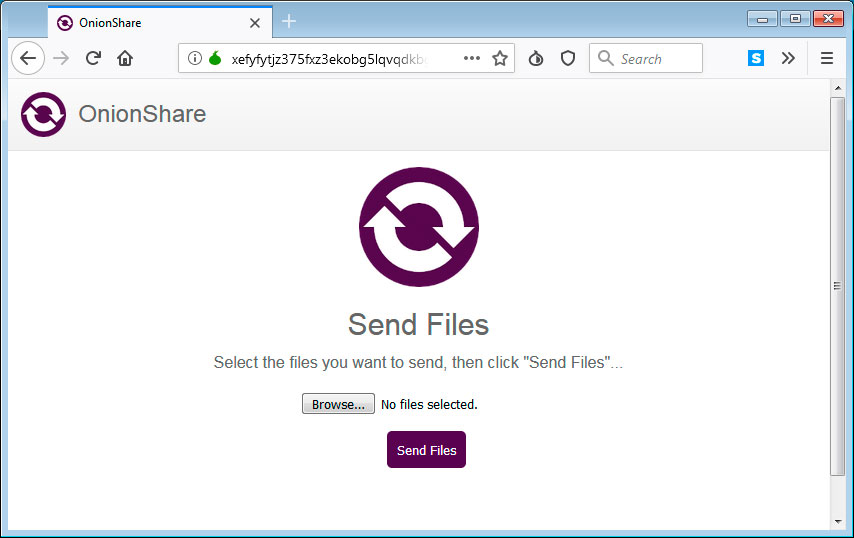Click the security level shield icon
The height and width of the screenshot is (538, 854).
point(568,58)
